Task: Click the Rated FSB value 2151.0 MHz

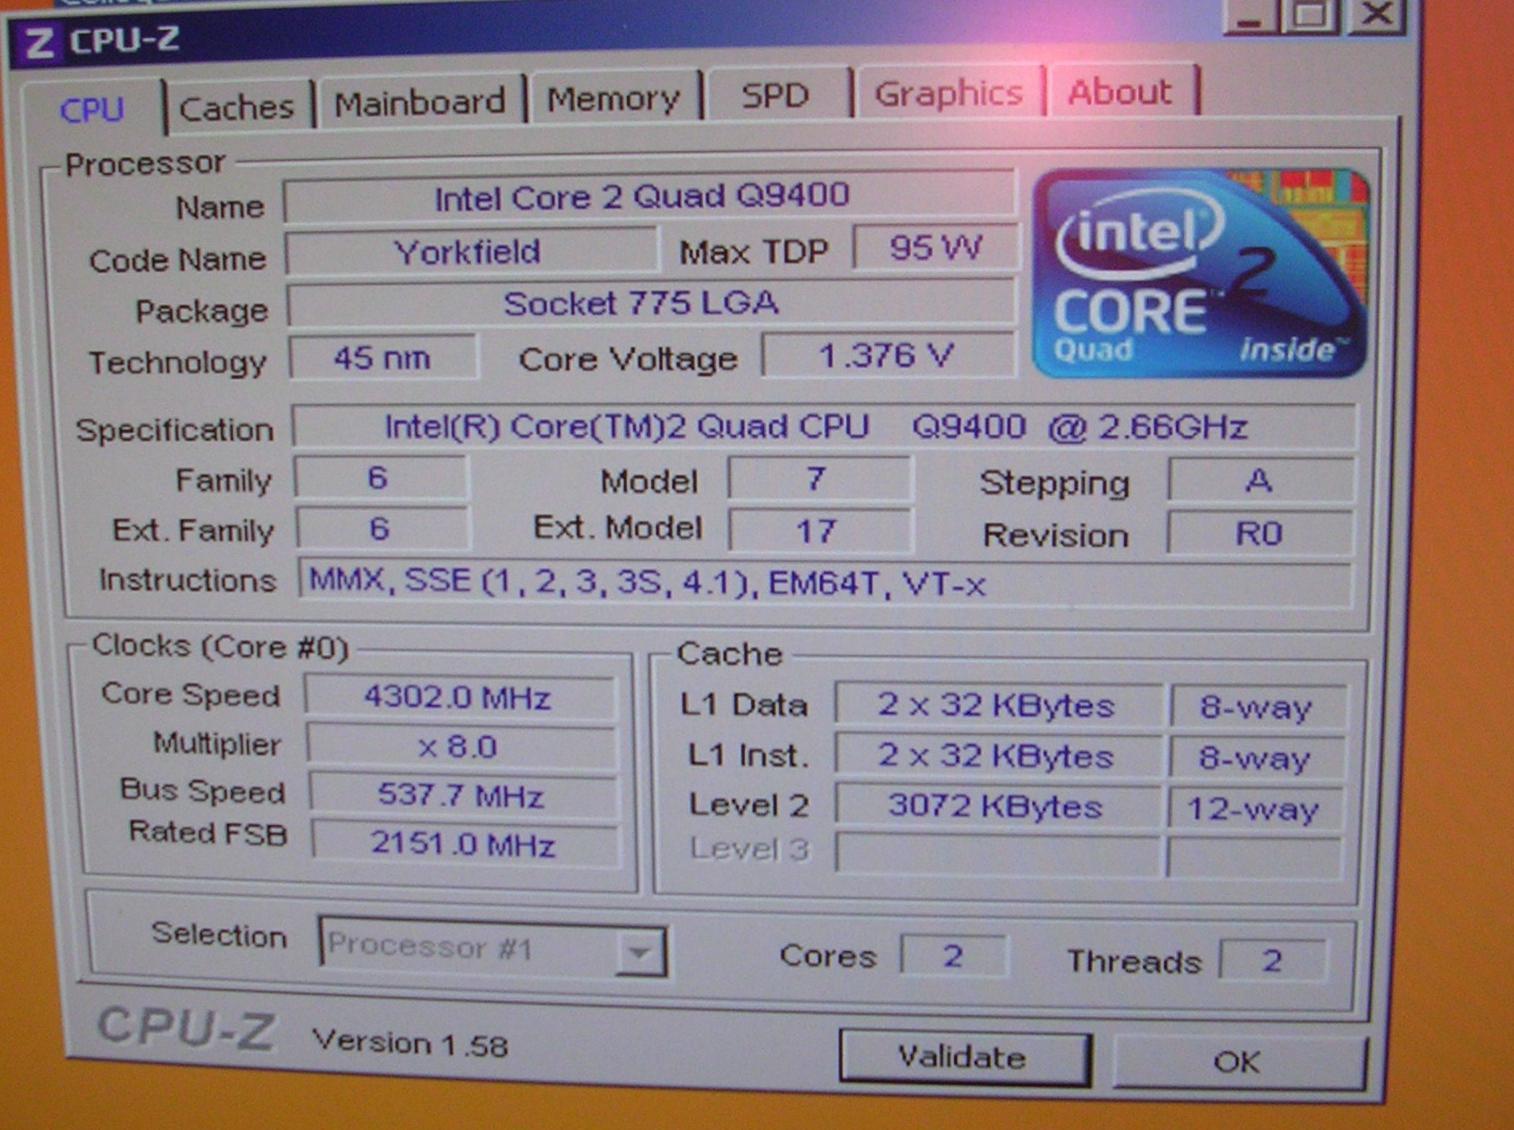Action: (465, 843)
